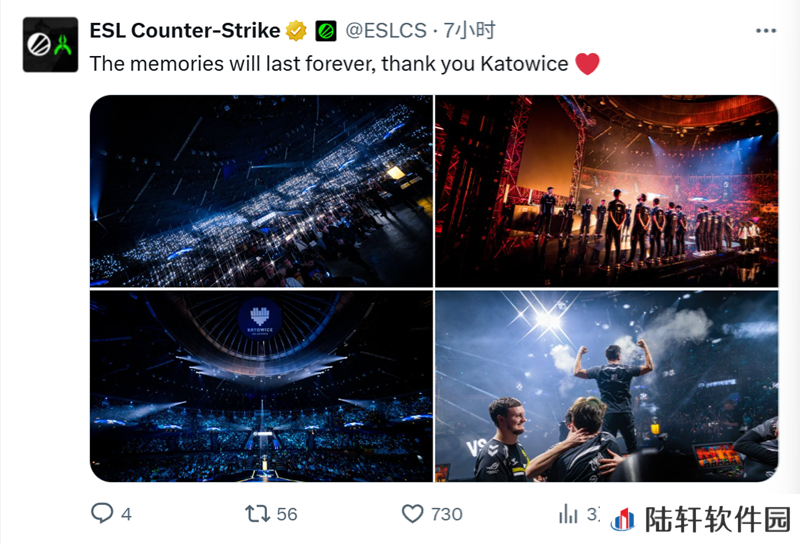Like the tweet with the heart icon
Image resolution: width=800 pixels, height=544 pixels.
413,514
